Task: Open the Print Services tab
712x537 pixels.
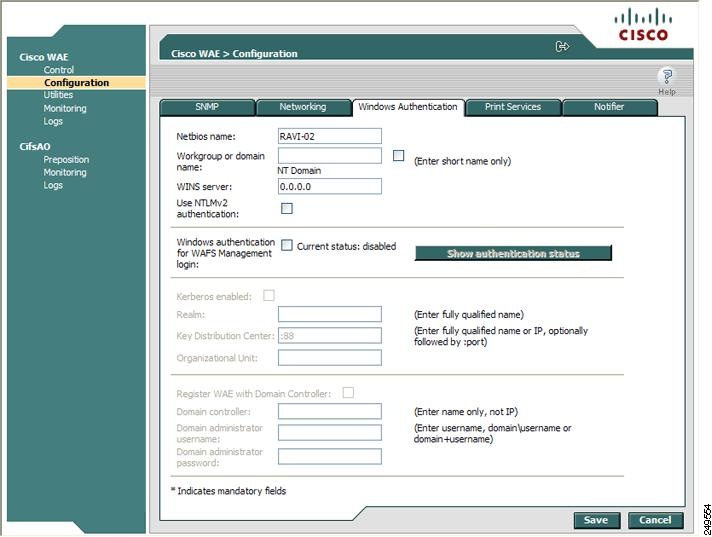Action: click(513, 107)
